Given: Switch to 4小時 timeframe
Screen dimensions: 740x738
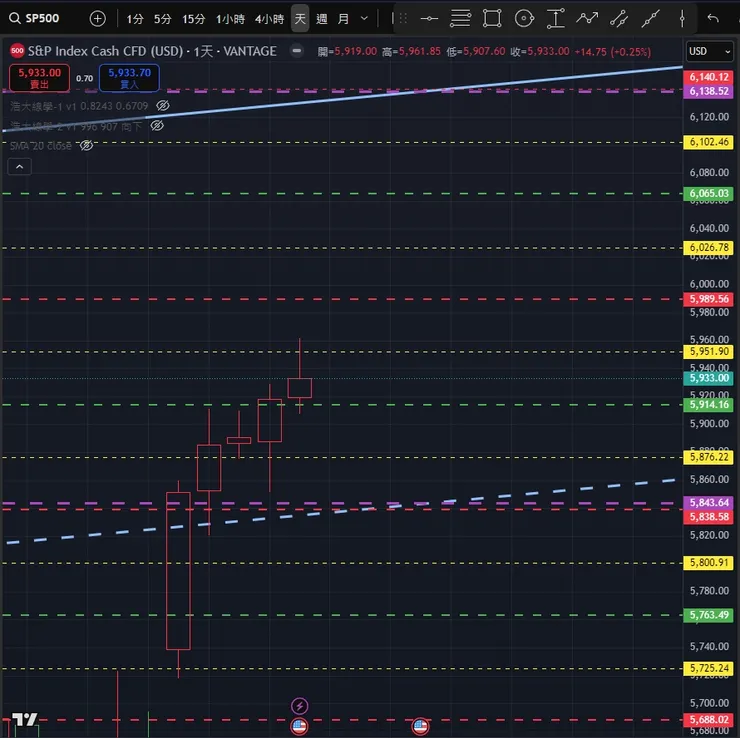Looking at the screenshot, I should click(x=269, y=19).
